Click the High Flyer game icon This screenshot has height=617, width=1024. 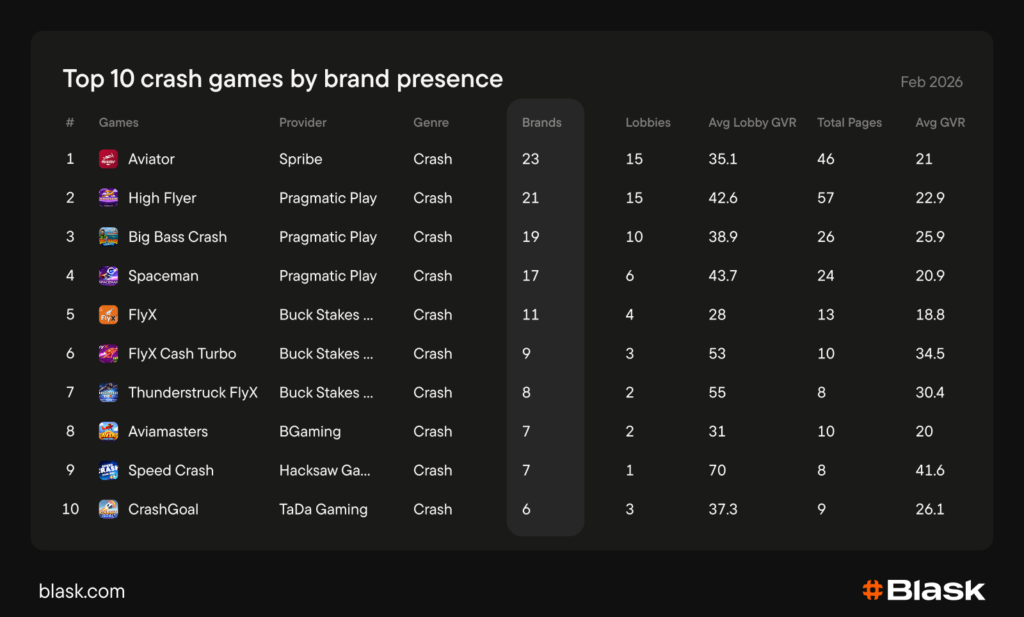108,198
